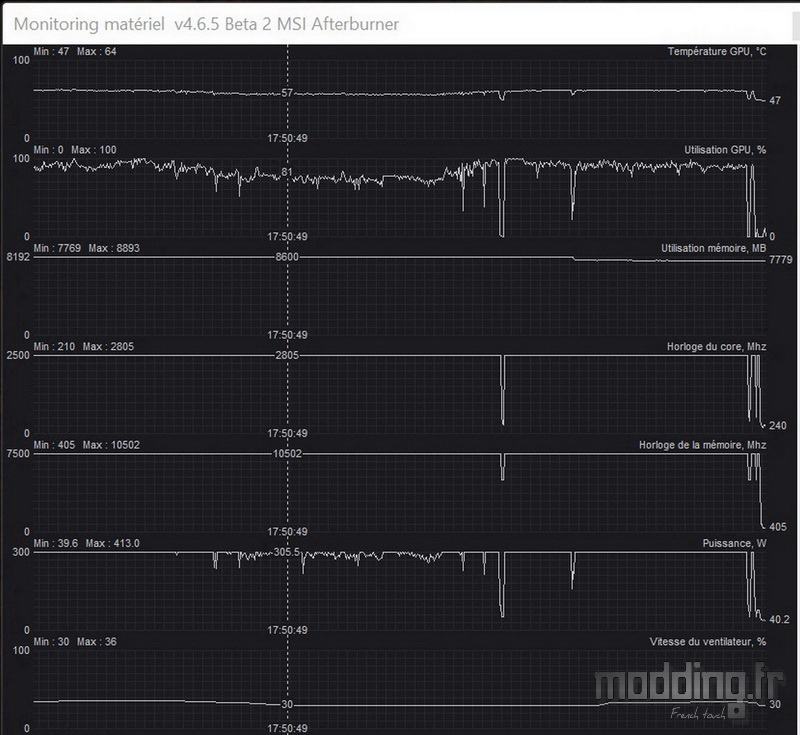This screenshot has height=735, width=800.
Task: Click cursor value 81 on GPU usage graph
Action: 287,172
